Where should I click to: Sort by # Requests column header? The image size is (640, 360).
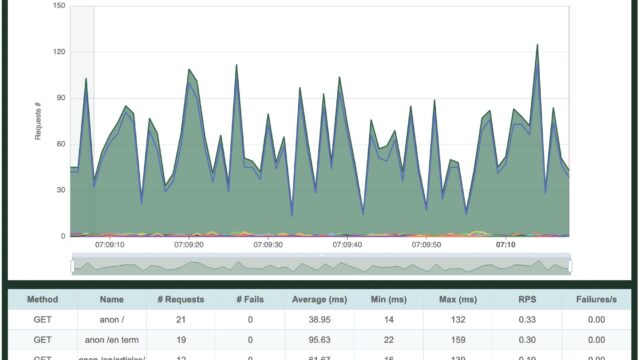pos(181,299)
